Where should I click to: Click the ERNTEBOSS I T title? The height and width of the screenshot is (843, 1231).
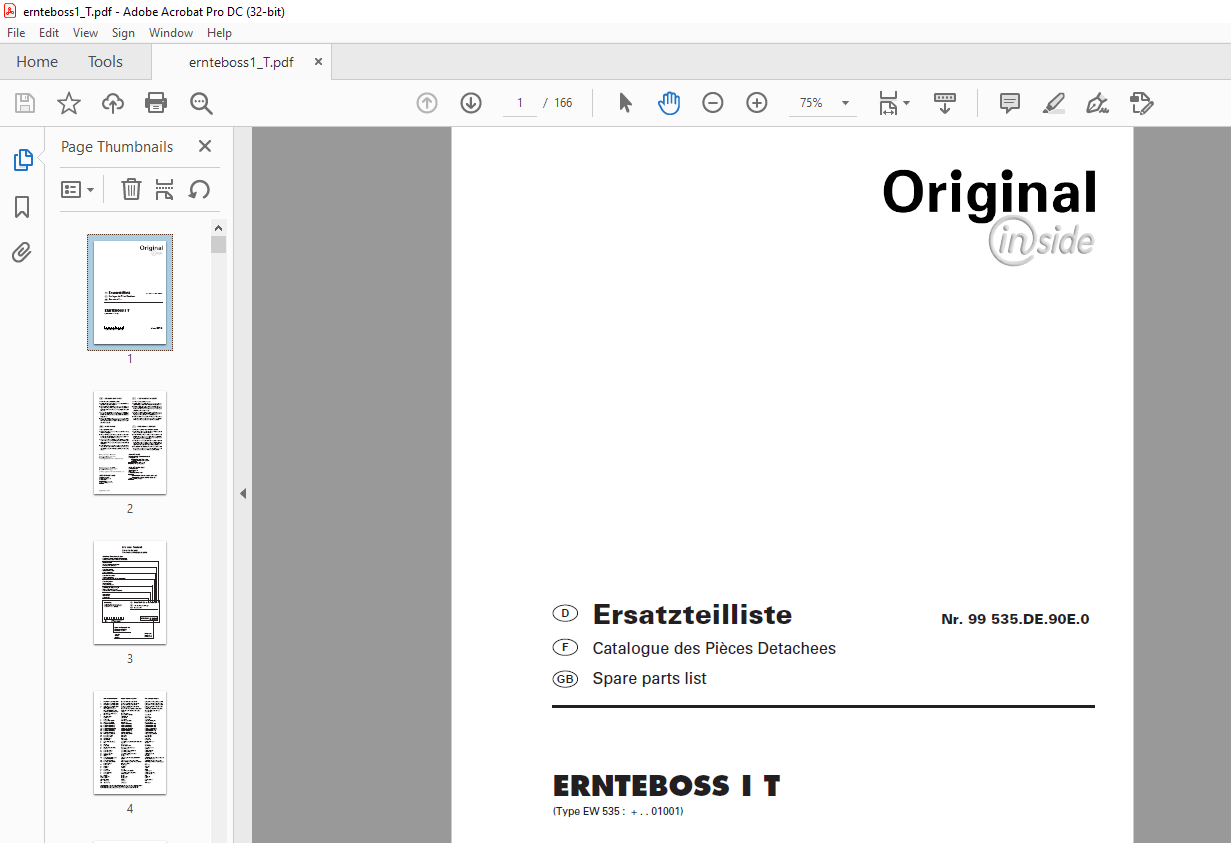(x=666, y=786)
